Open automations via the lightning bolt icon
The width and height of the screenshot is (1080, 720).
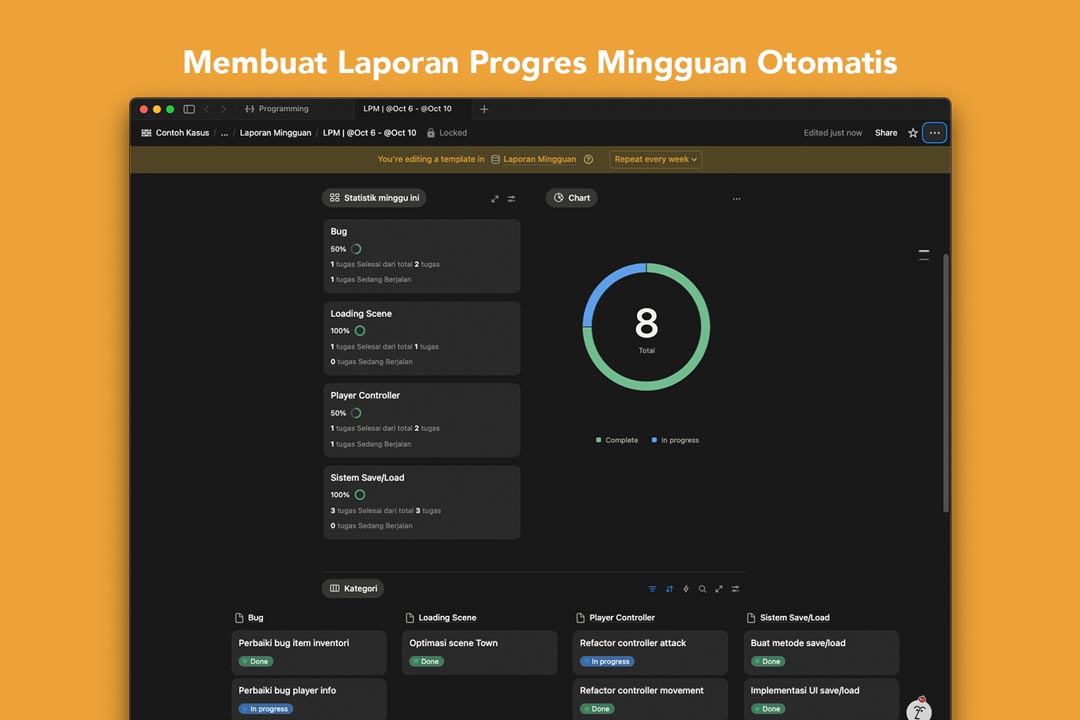click(x=686, y=589)
